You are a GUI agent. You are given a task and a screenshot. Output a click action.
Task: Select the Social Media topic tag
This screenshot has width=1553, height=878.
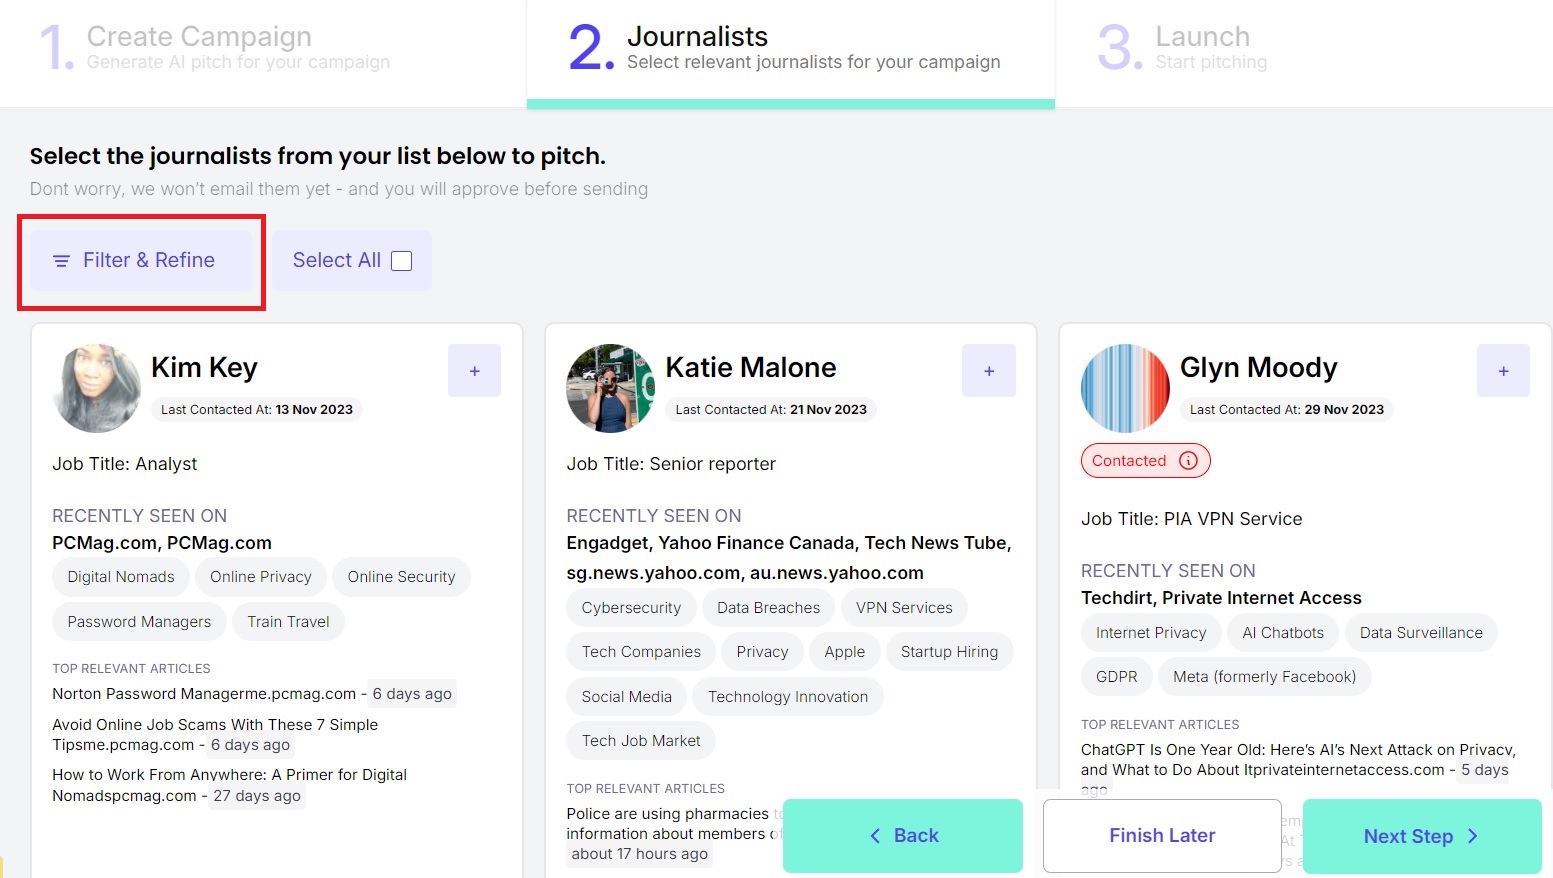point(627,697)
